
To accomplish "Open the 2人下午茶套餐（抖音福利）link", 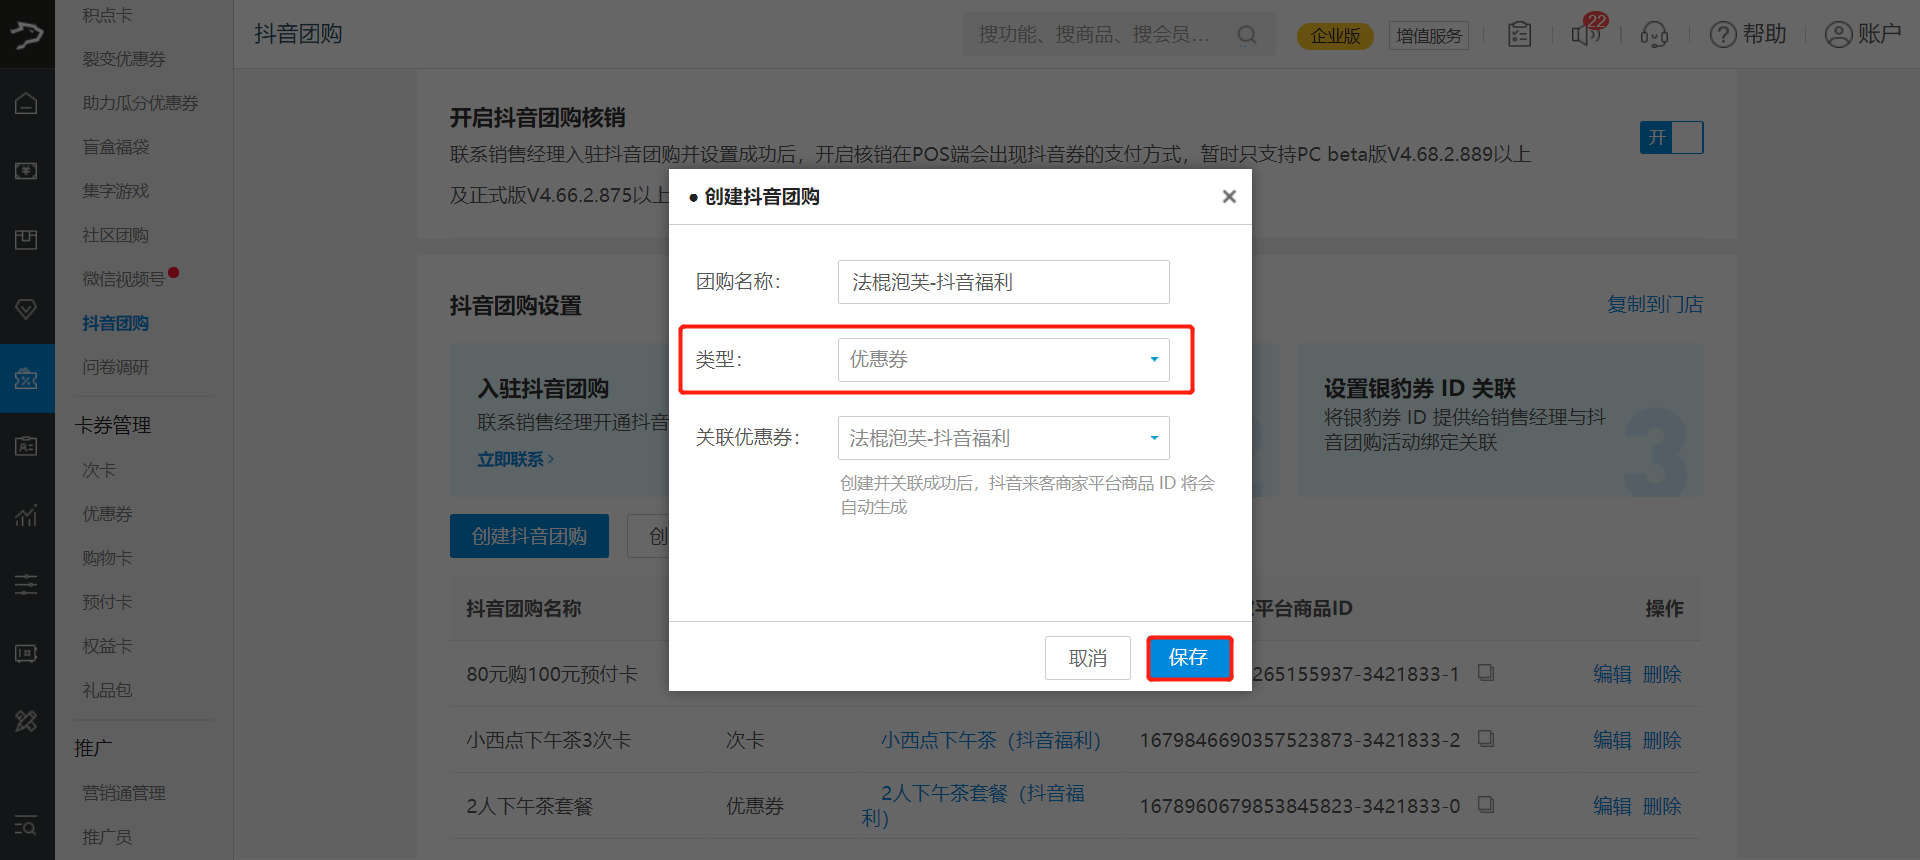I will click(973, 805).
